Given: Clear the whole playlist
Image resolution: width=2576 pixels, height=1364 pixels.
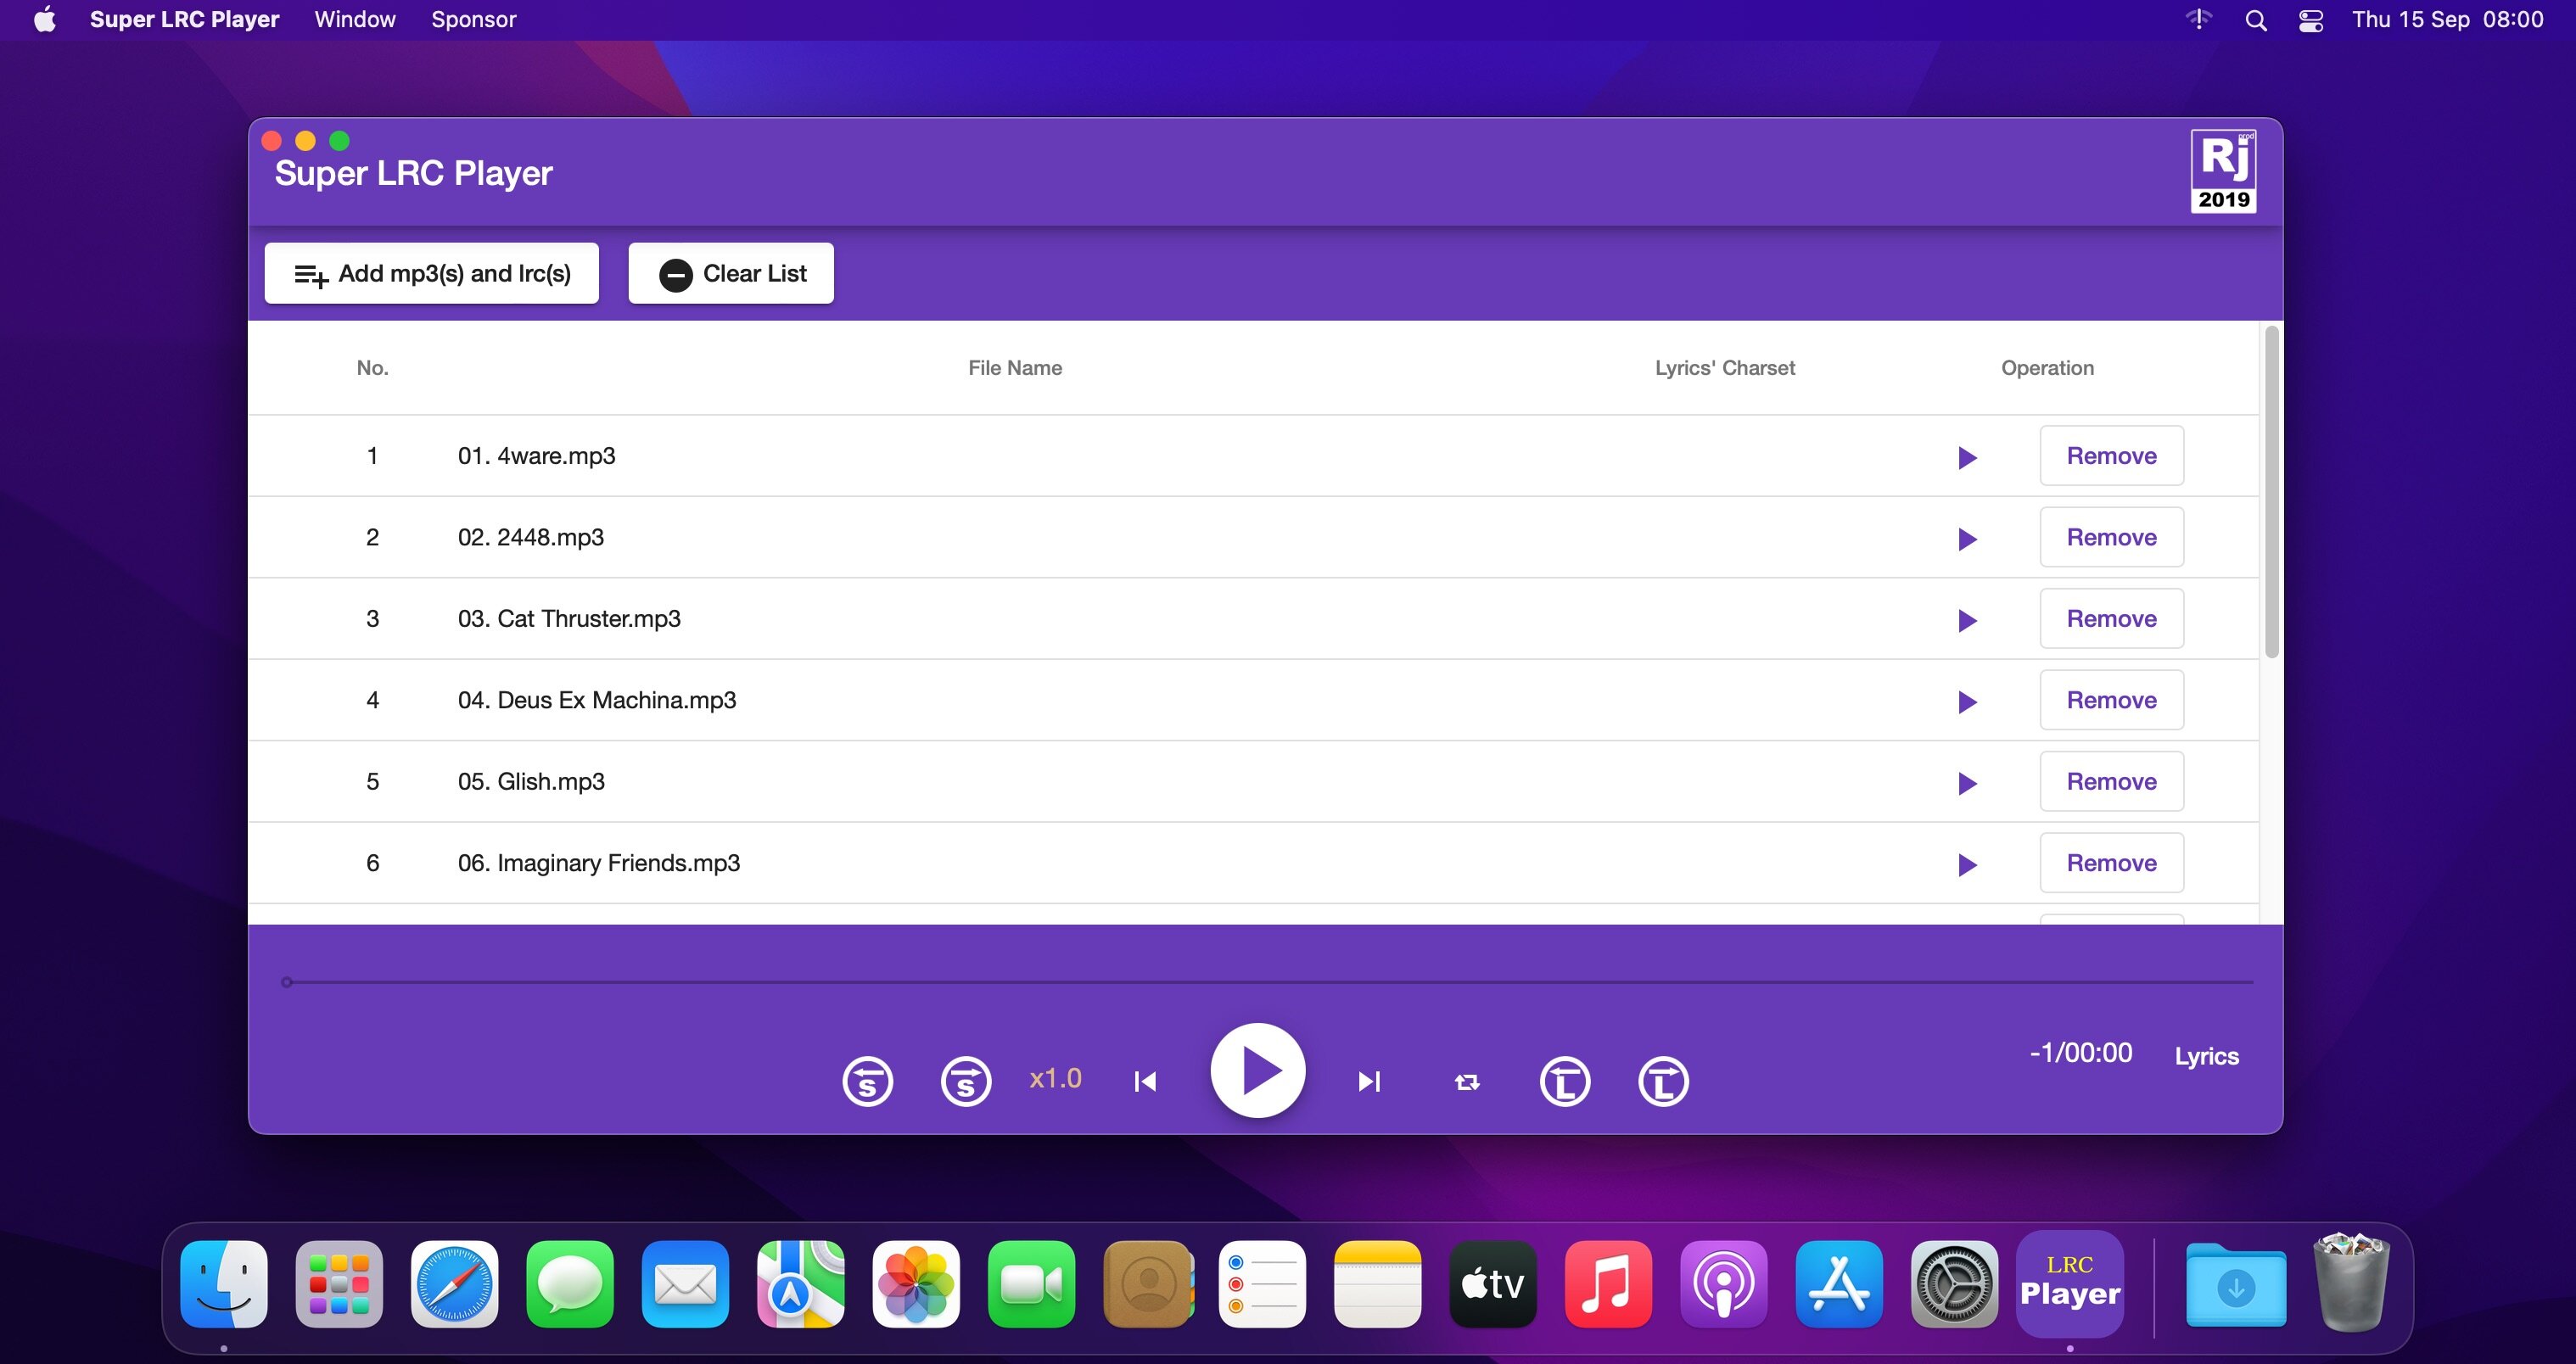Looking at the screenshot, I should point(731,273).
